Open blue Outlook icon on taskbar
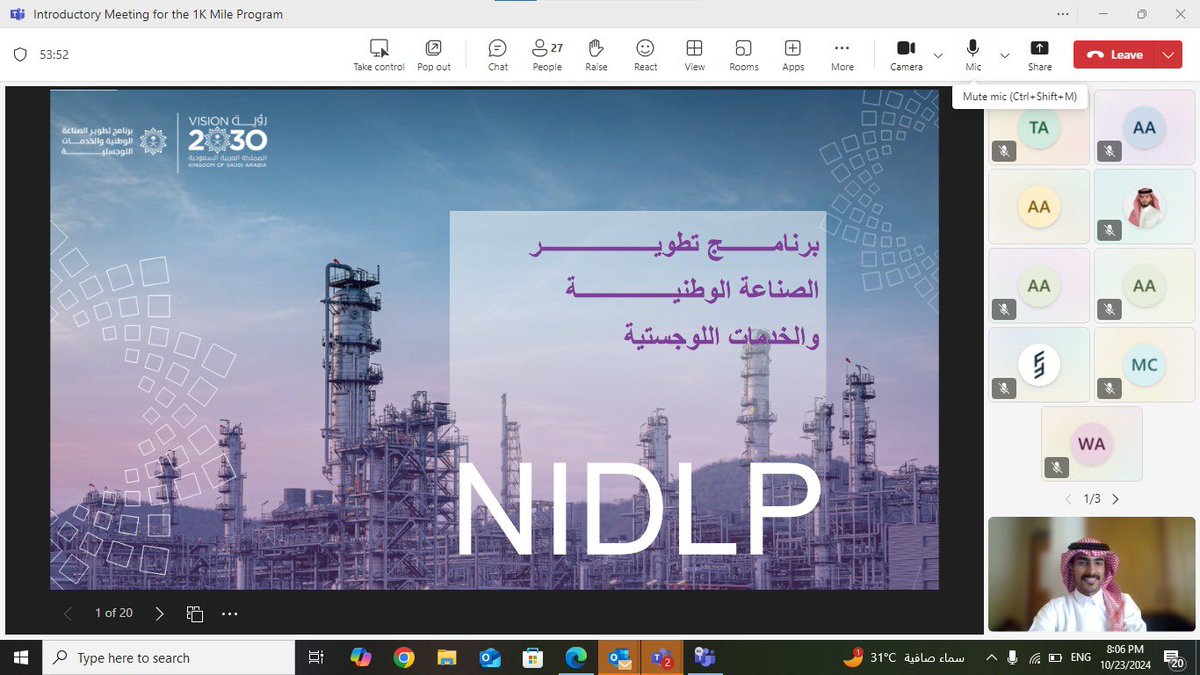Image resolution: width=1200 pixels, height=675 pixels. [x=490, y=657]
